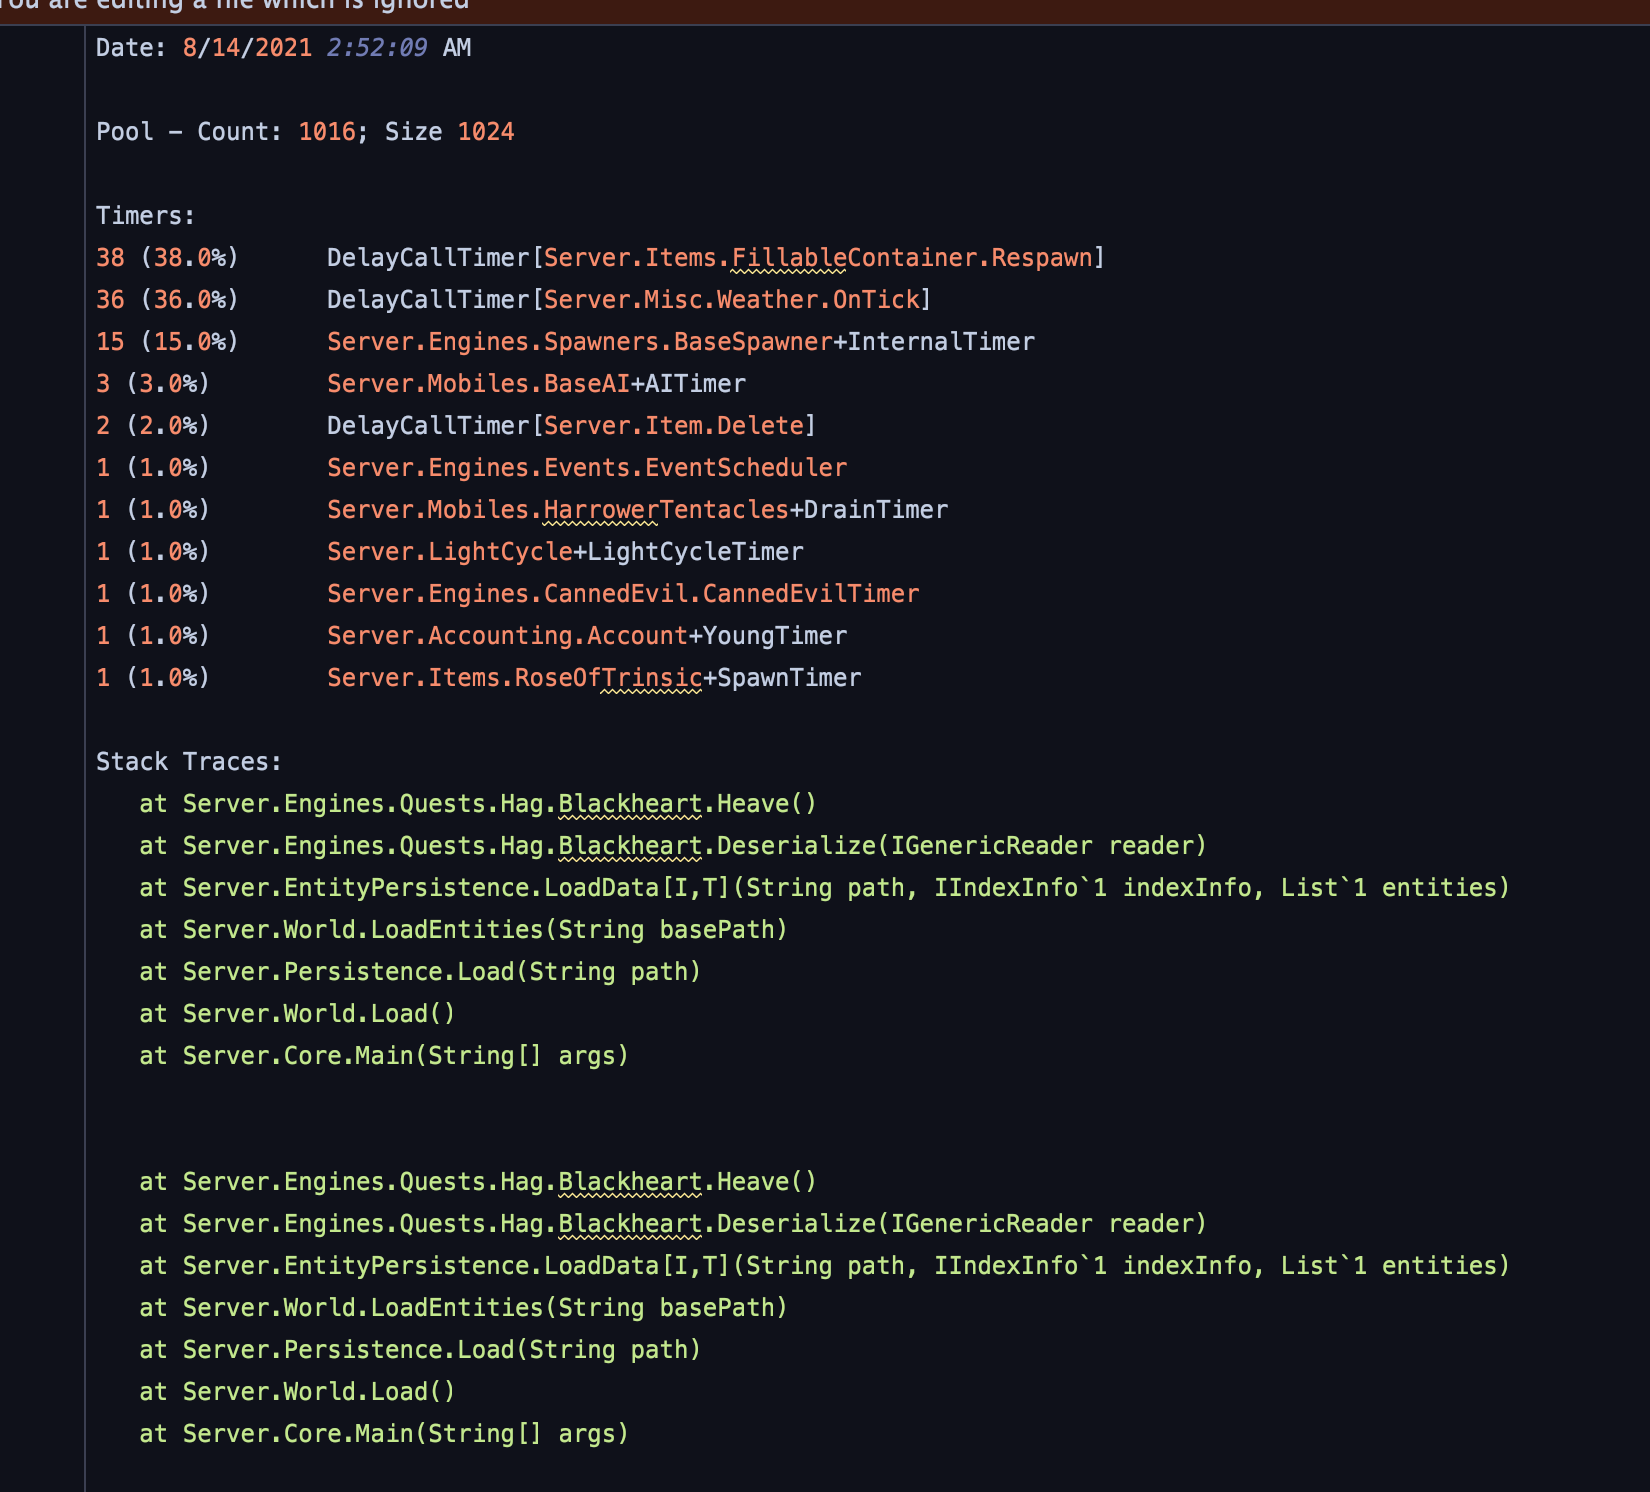Select the Server.Mobiles.BaseAI+AITimer entry
The image size is (1650, 1492).
point(536,384)
